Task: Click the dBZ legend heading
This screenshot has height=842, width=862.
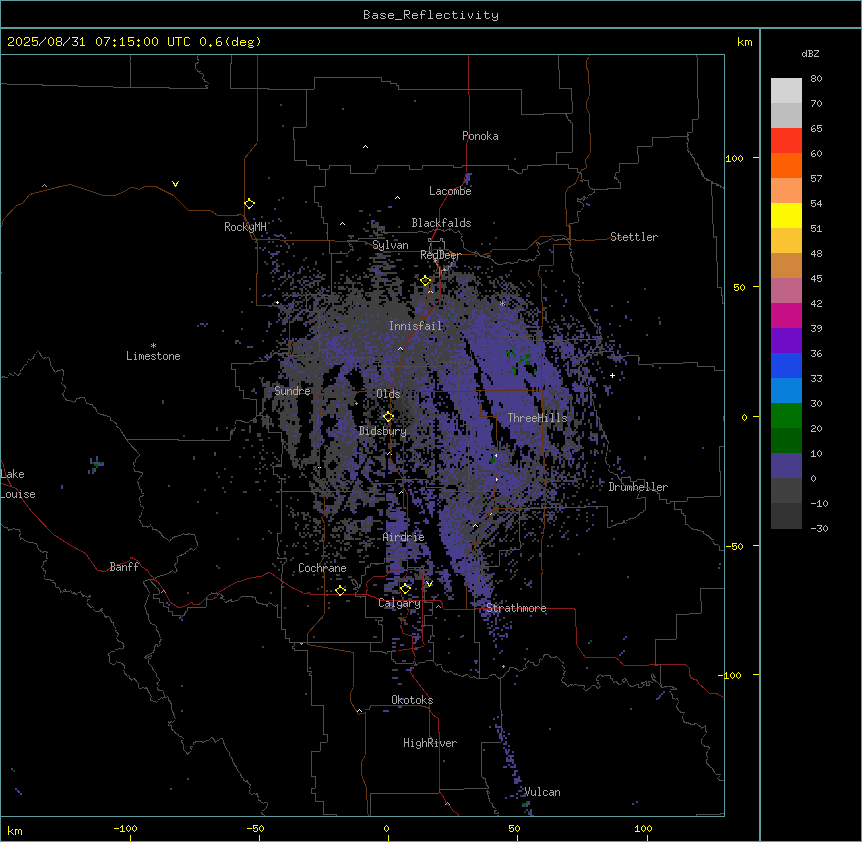Action: [x=810, y=53]
